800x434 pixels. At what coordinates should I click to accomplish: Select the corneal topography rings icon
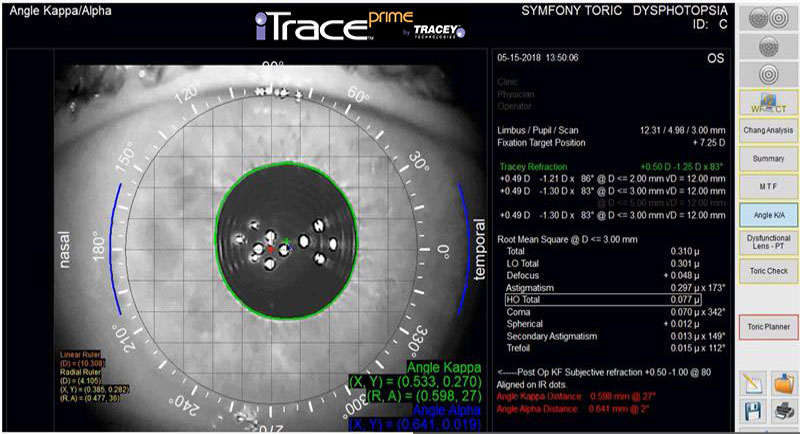coord(768,74)
